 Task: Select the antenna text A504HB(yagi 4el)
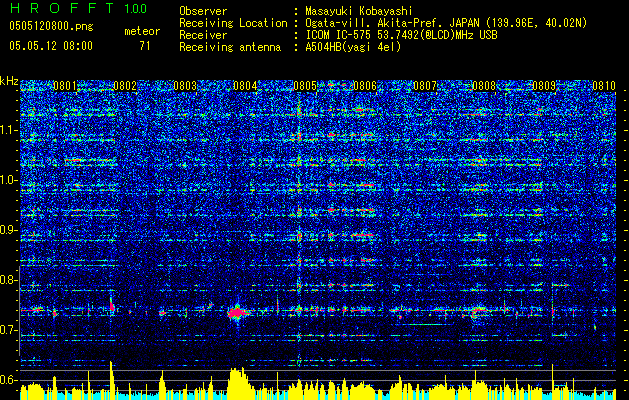353,47
